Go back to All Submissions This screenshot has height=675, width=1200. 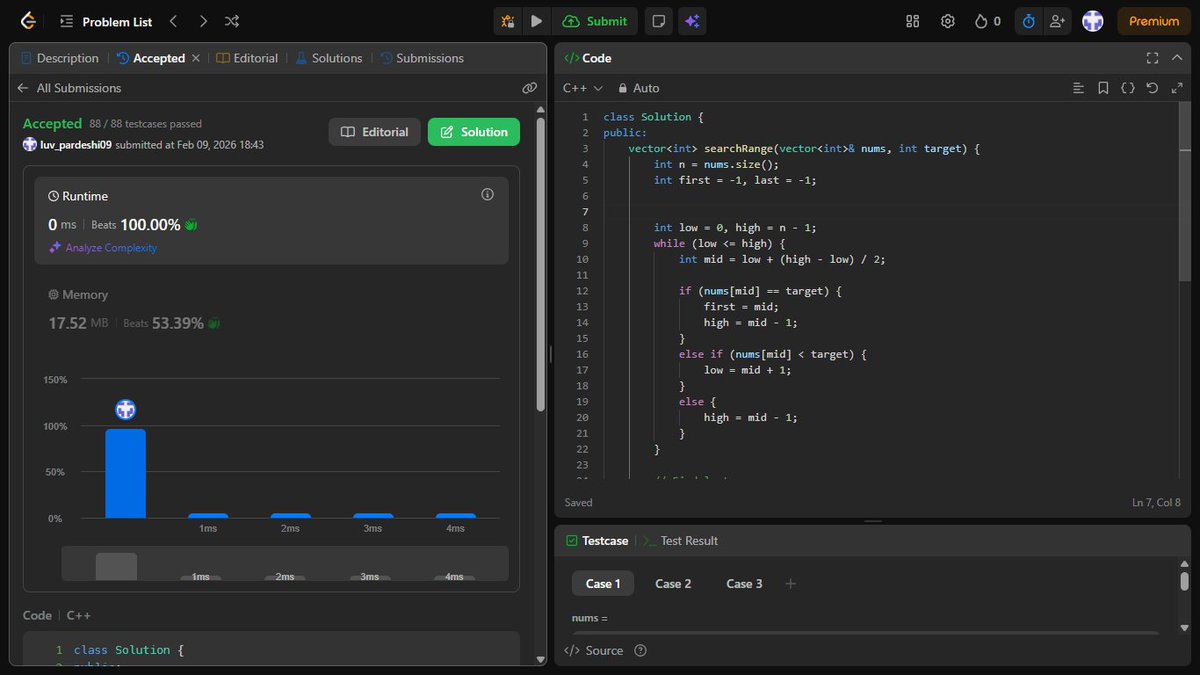(69, 88)
